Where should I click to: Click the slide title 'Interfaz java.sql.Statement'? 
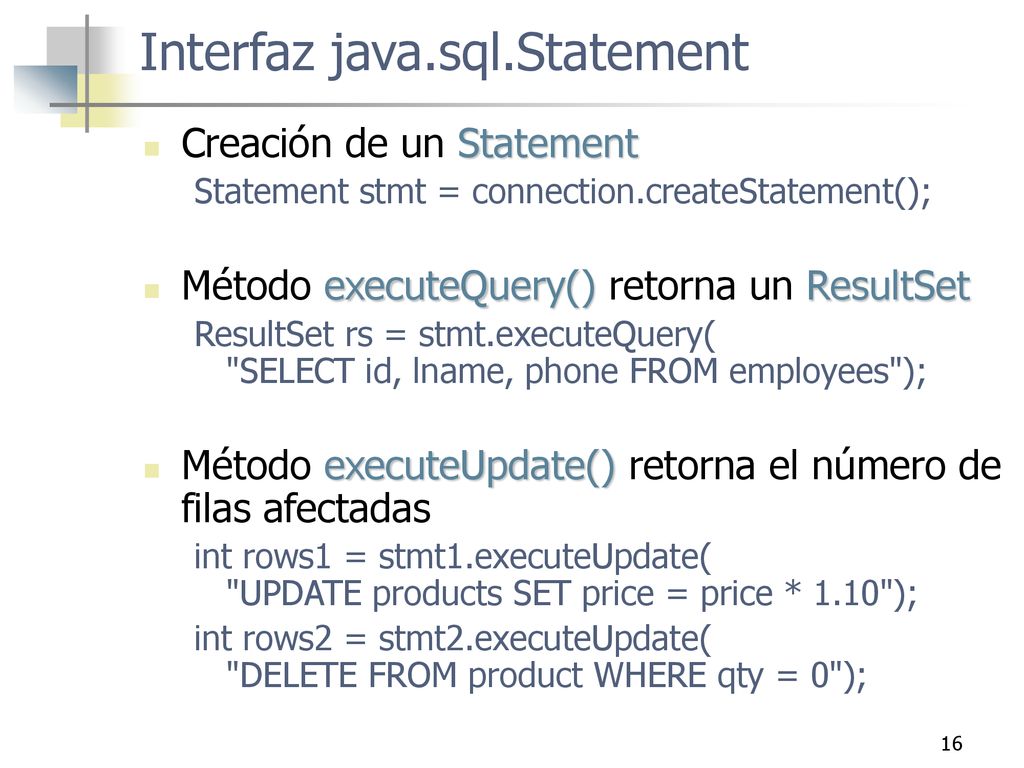[444, 54]
